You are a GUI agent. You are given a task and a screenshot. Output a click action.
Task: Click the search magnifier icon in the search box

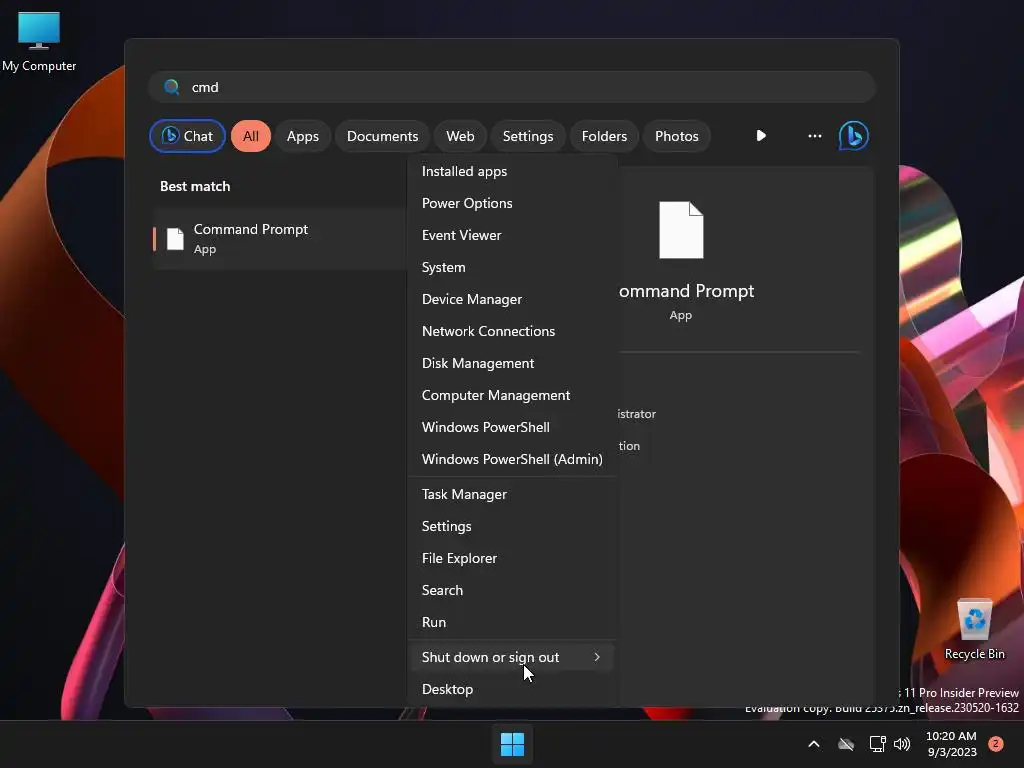(172, 87)
